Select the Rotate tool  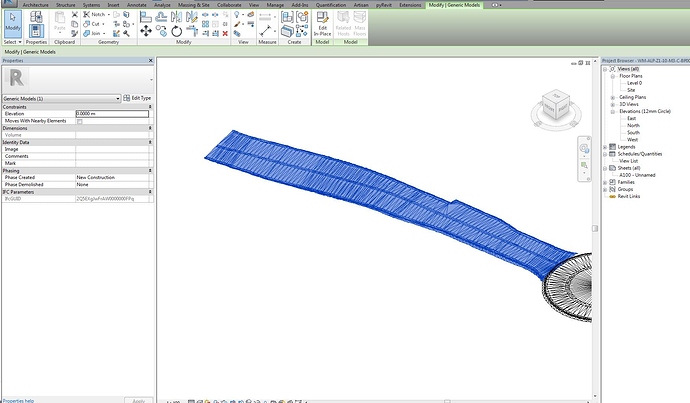point(176,31)
